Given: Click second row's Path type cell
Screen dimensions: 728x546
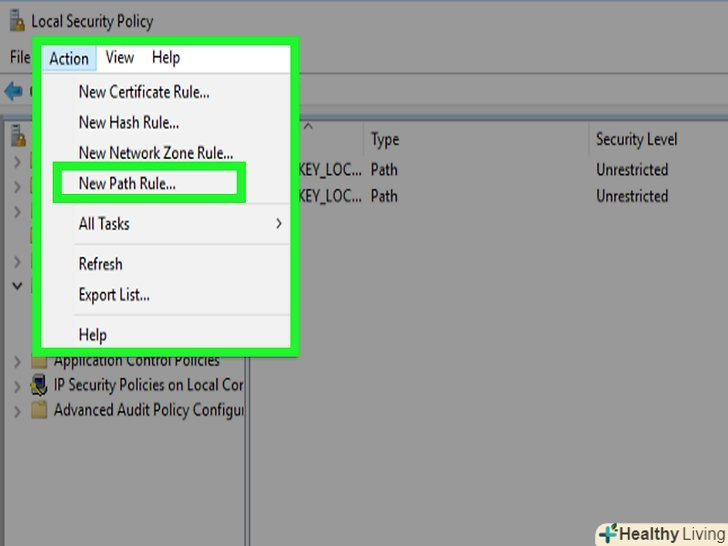Looking at the screenshot, I should [x=384, y=196].
